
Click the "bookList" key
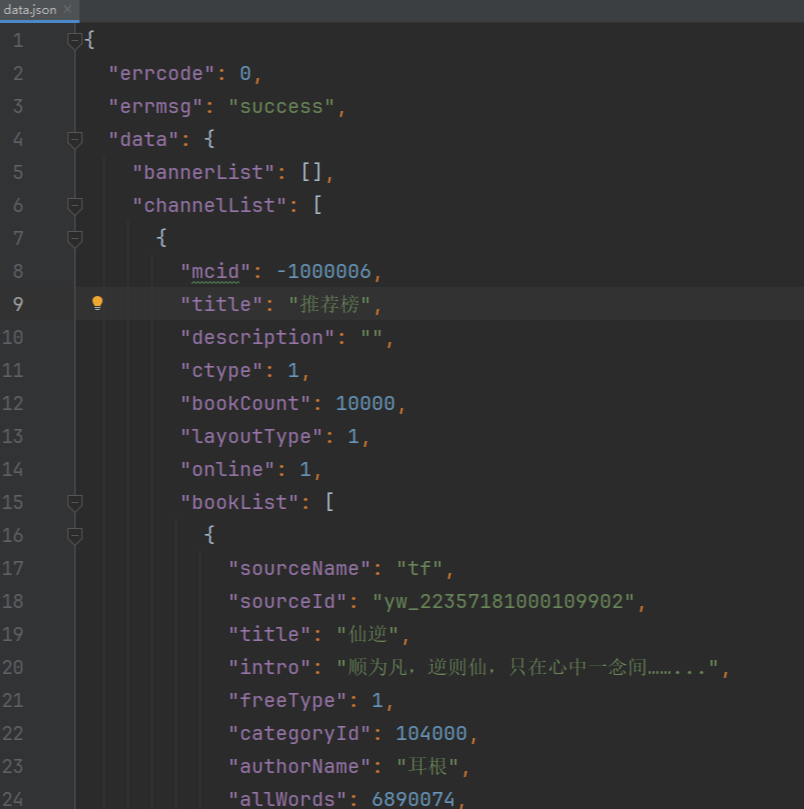tap(239, 503)
